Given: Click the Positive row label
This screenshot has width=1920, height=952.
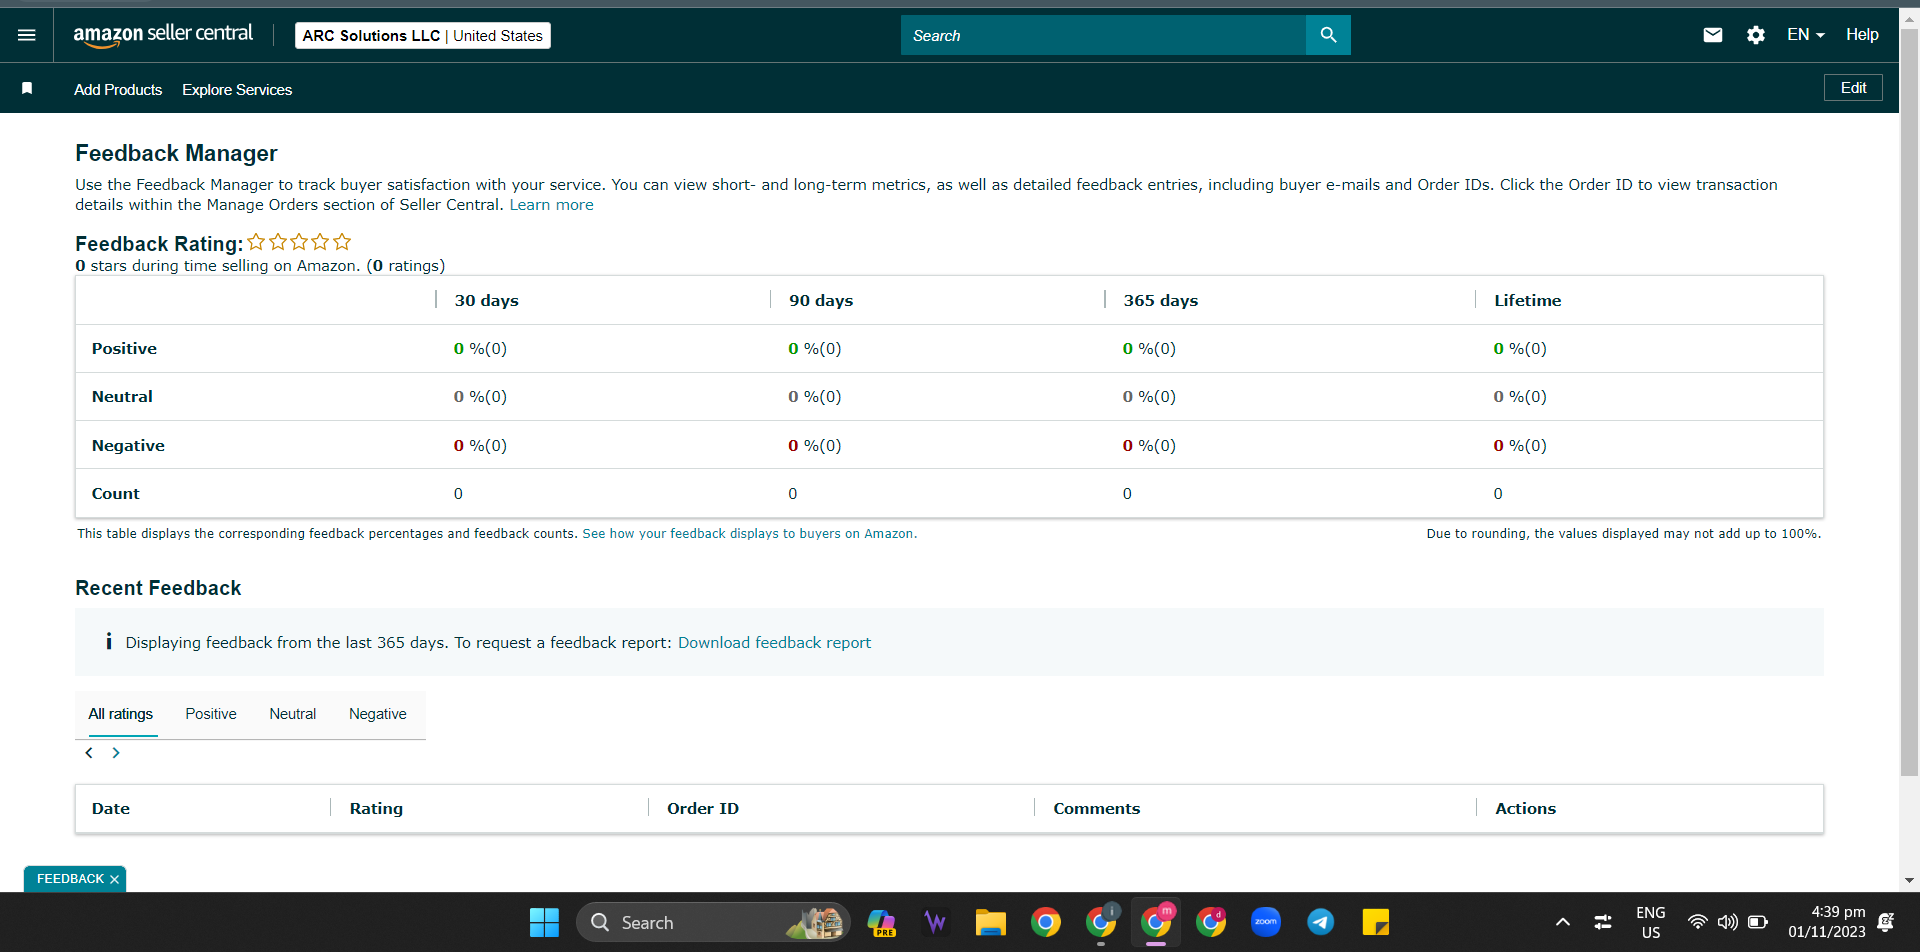Looking at the screenshot, I should [x=124, y=349].
